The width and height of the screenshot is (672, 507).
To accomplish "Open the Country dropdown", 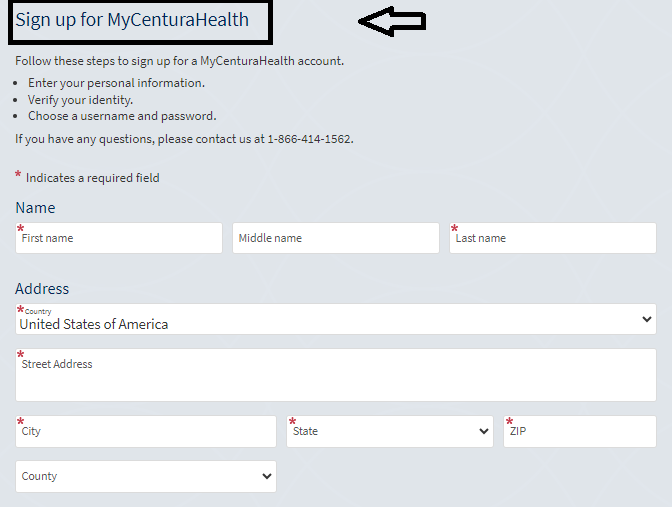I will [x=335, y=320].
